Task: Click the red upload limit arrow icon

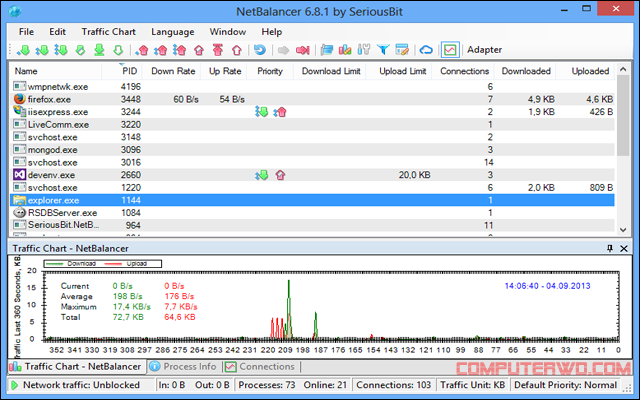Action: (x=199, y=50)
